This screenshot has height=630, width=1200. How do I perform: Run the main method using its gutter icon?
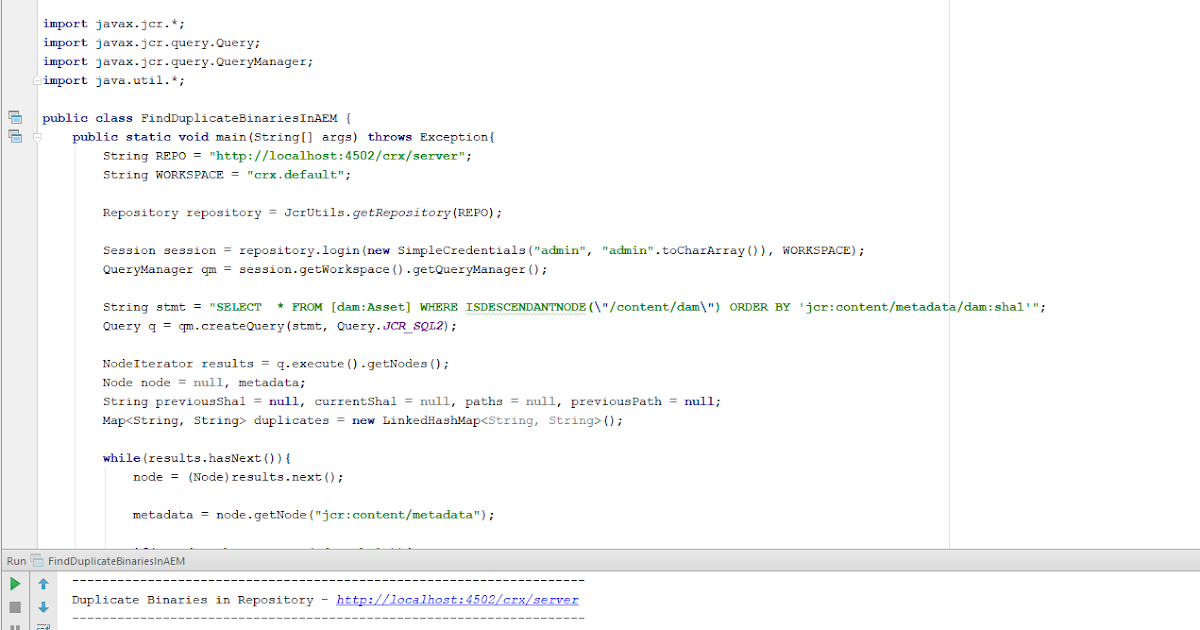[x=14, y=136]
